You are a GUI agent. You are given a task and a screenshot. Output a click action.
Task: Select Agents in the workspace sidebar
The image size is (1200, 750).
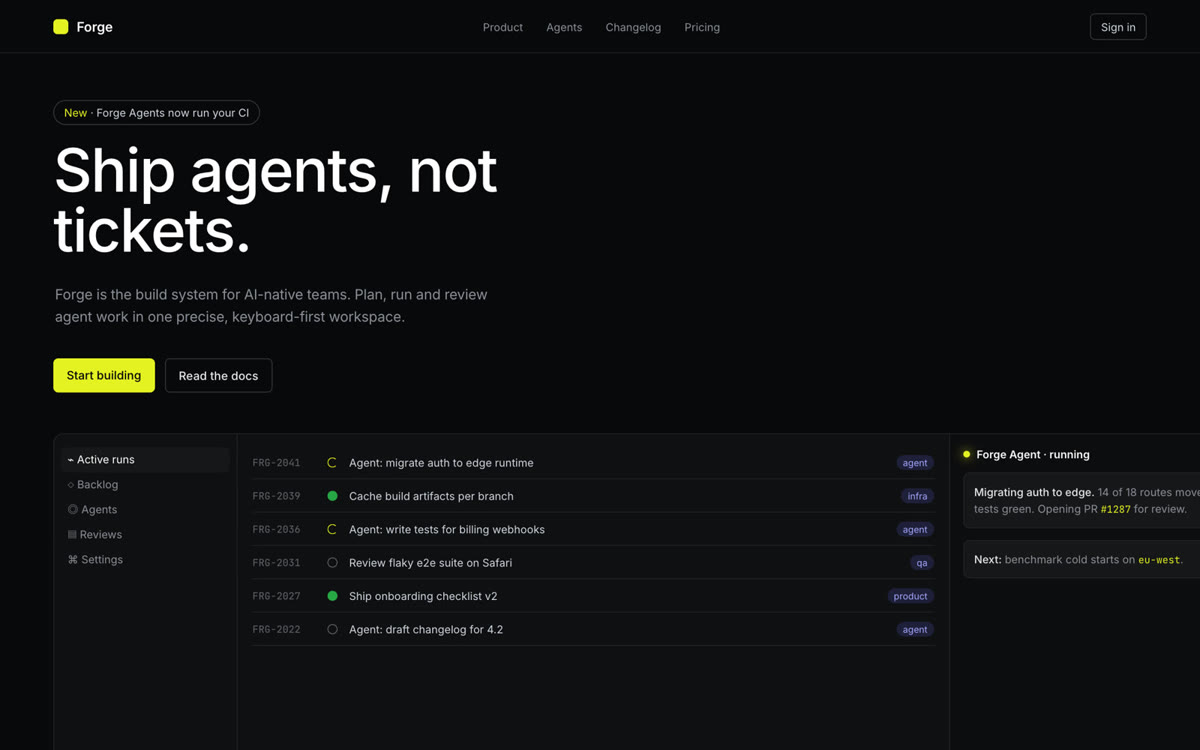pyautogui.click(x=145, y=510)
